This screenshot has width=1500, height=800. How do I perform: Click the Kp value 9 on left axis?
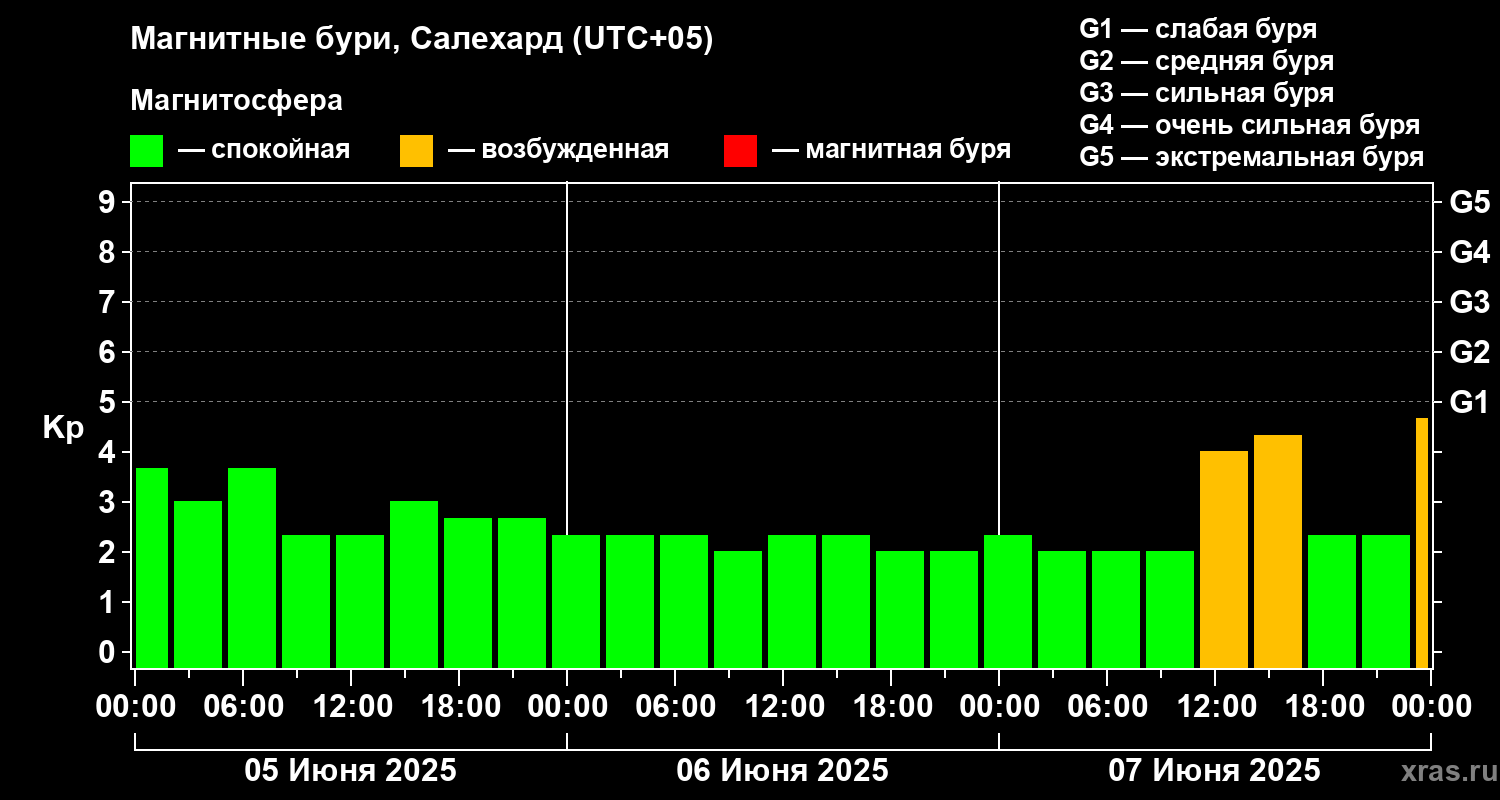pyautogui.click(x=108, y=203)
